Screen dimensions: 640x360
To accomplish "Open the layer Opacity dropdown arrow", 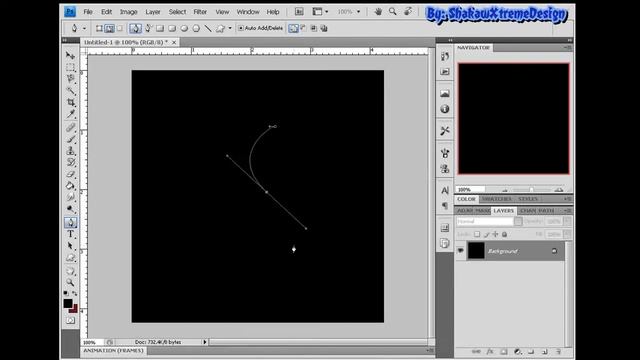I will pyautogui.click(x=567, y=221).
